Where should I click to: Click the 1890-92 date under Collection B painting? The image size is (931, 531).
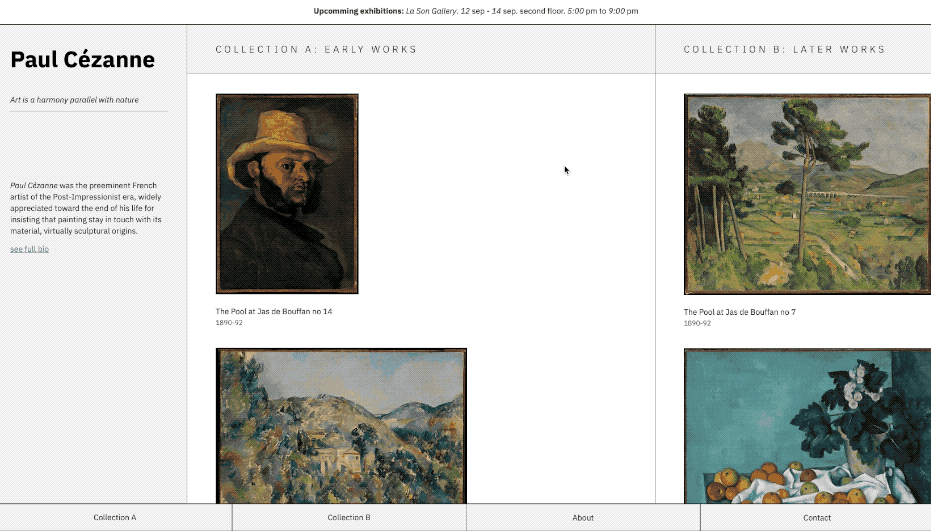pyautogui.click(x=697, y=323)
